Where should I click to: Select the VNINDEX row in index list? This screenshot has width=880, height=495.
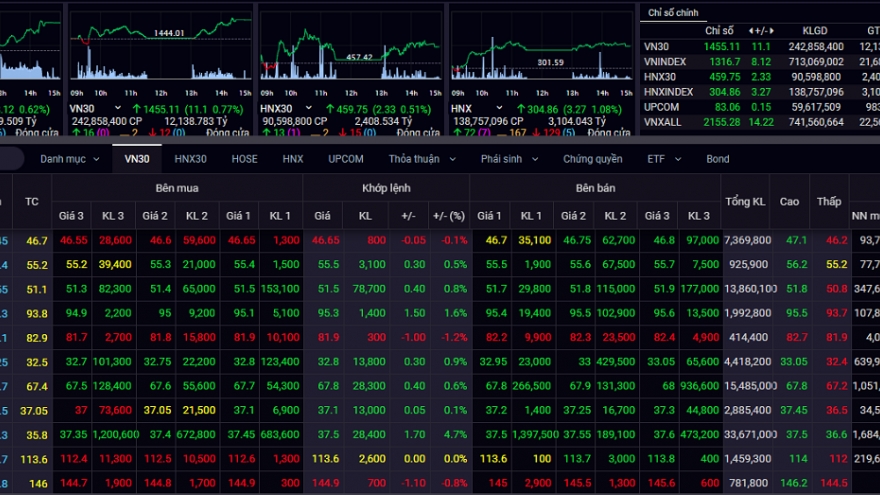[x=760, y=62]
